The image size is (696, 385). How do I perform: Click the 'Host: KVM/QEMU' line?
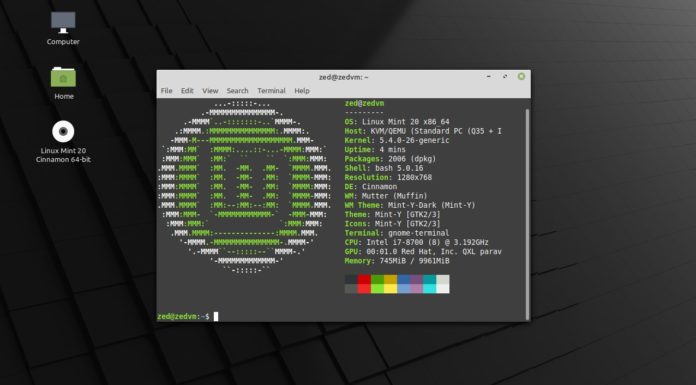(423, 131)
